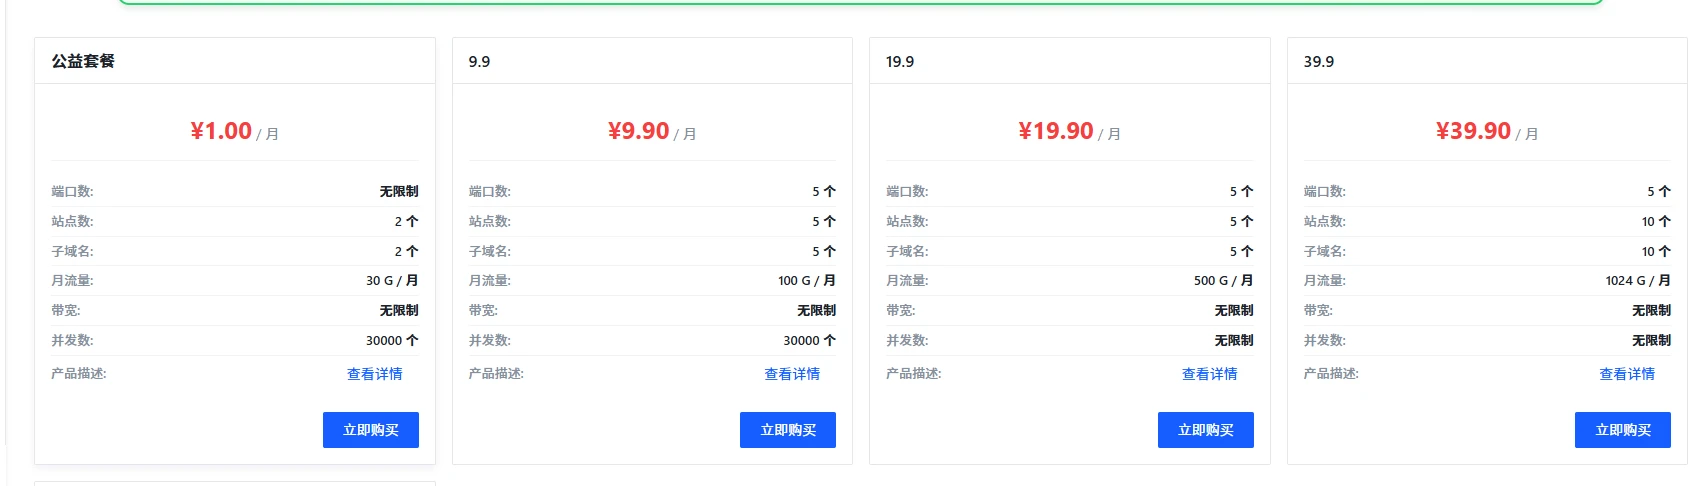Screen dimensions: 1697x486
Task: Purchase the 39.9 plan via 立即购买
Action: [x=1622, y=430]
